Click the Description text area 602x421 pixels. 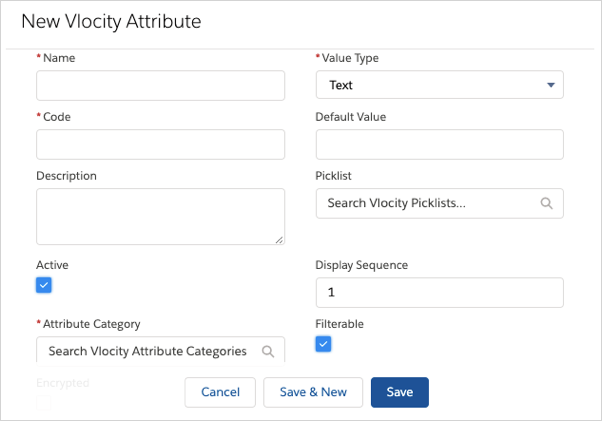160,216
